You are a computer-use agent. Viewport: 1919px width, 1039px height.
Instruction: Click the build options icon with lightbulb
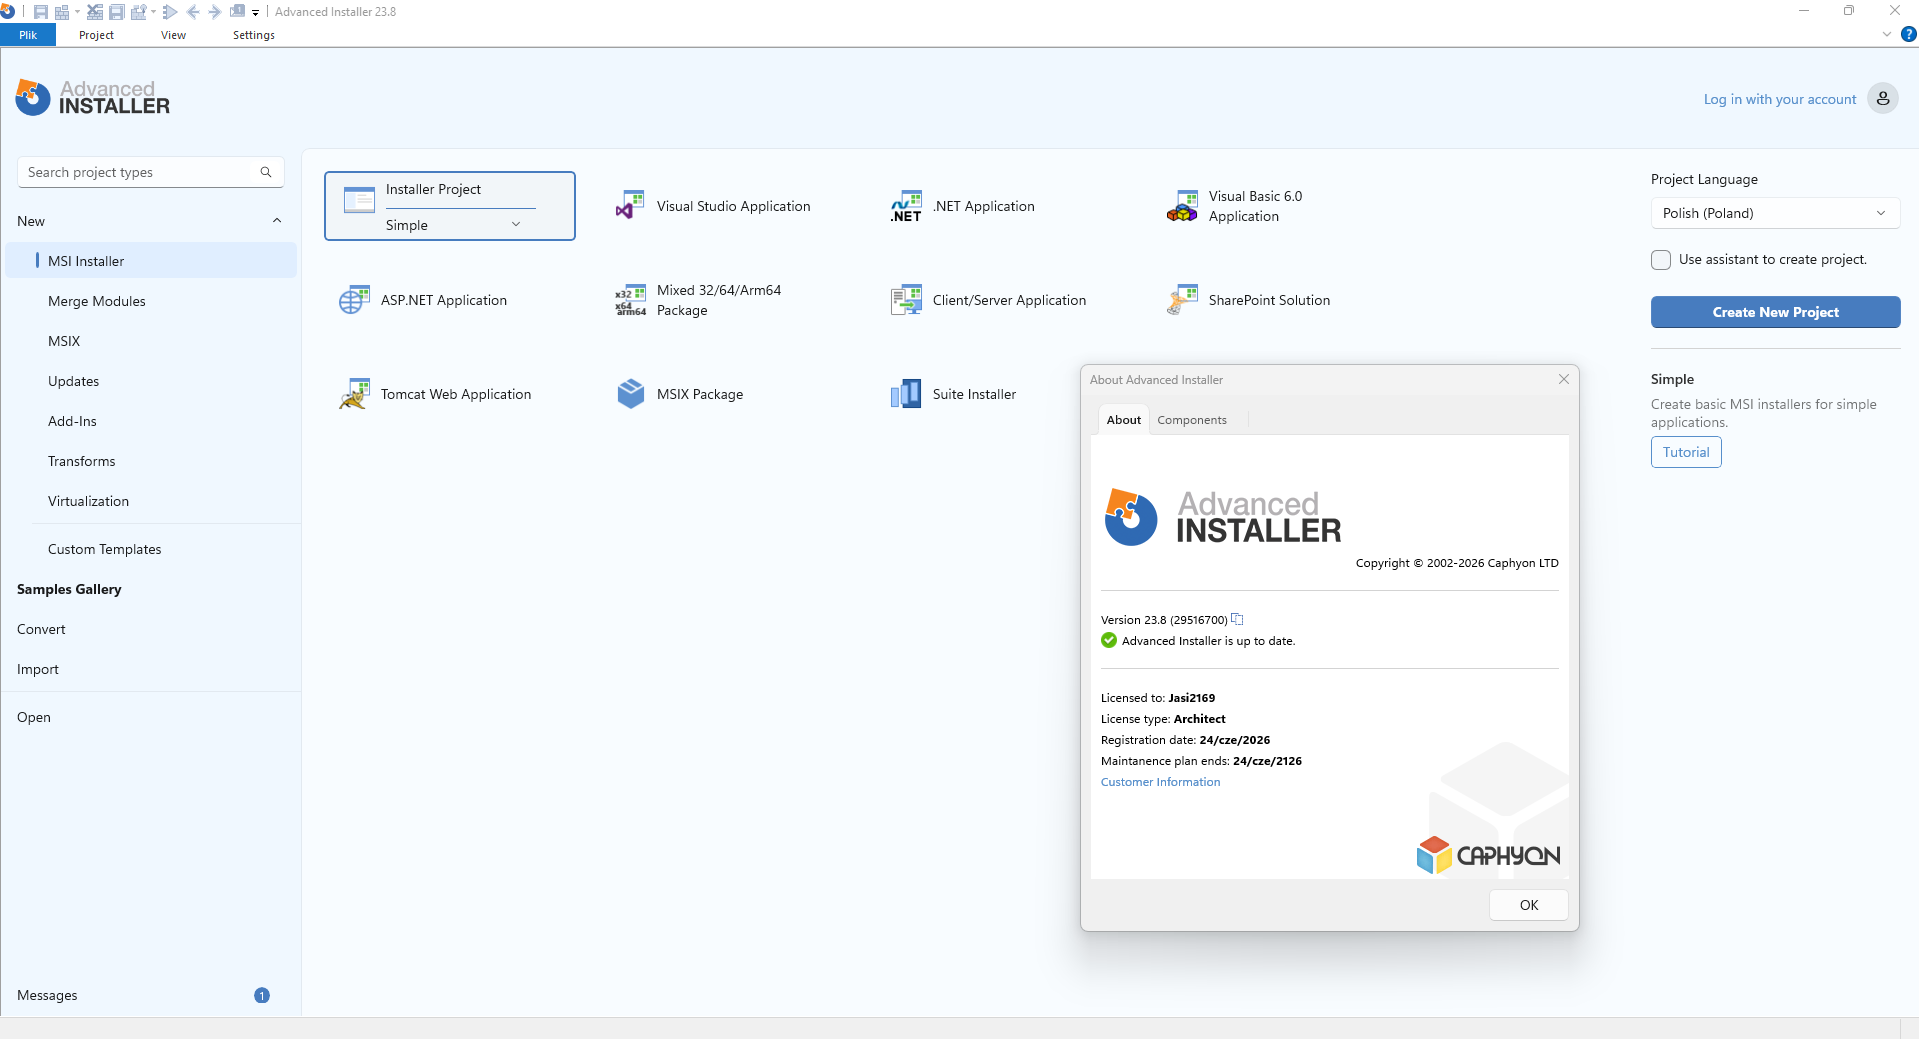click(139, 12)
